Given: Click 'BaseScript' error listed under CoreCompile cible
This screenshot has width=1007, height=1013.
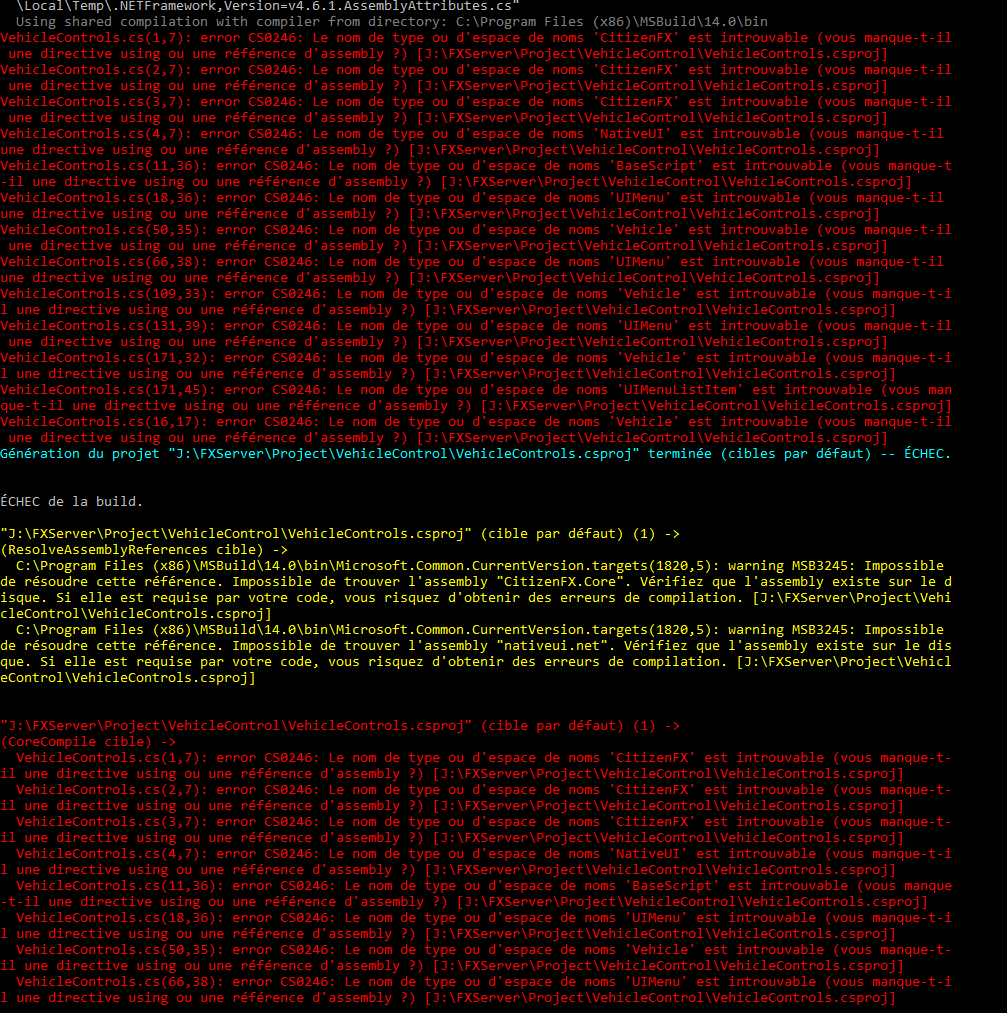Looking at the screenshot, I should [x=475, y=893].
